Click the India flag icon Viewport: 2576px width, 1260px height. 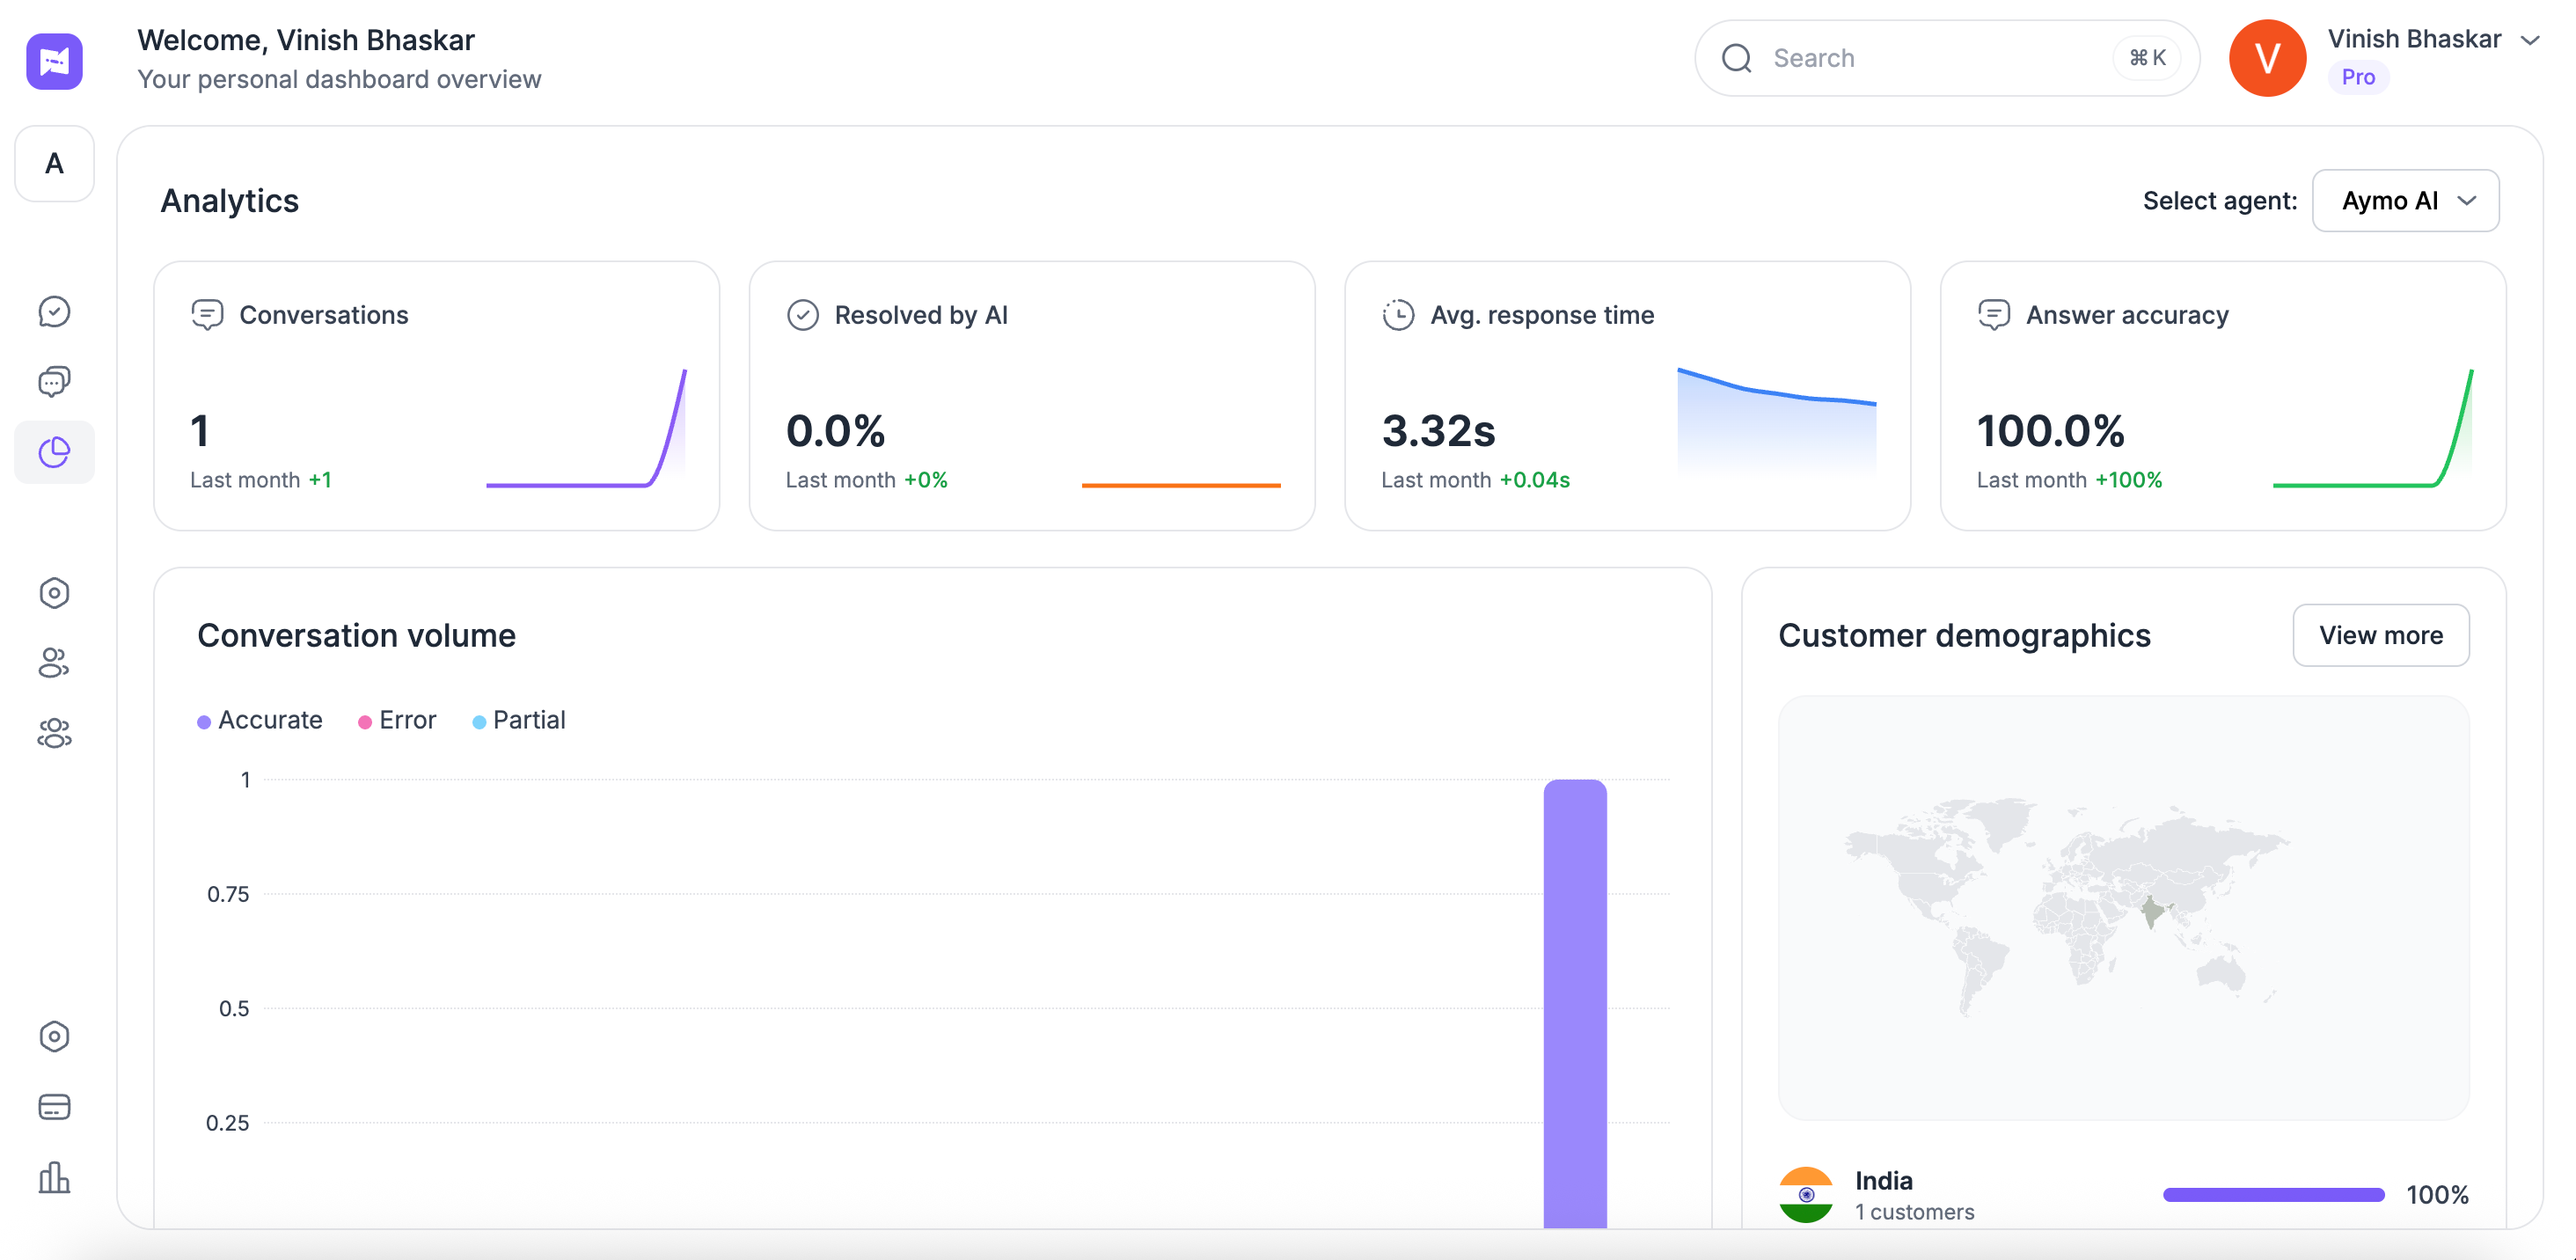[1806, 1195]
